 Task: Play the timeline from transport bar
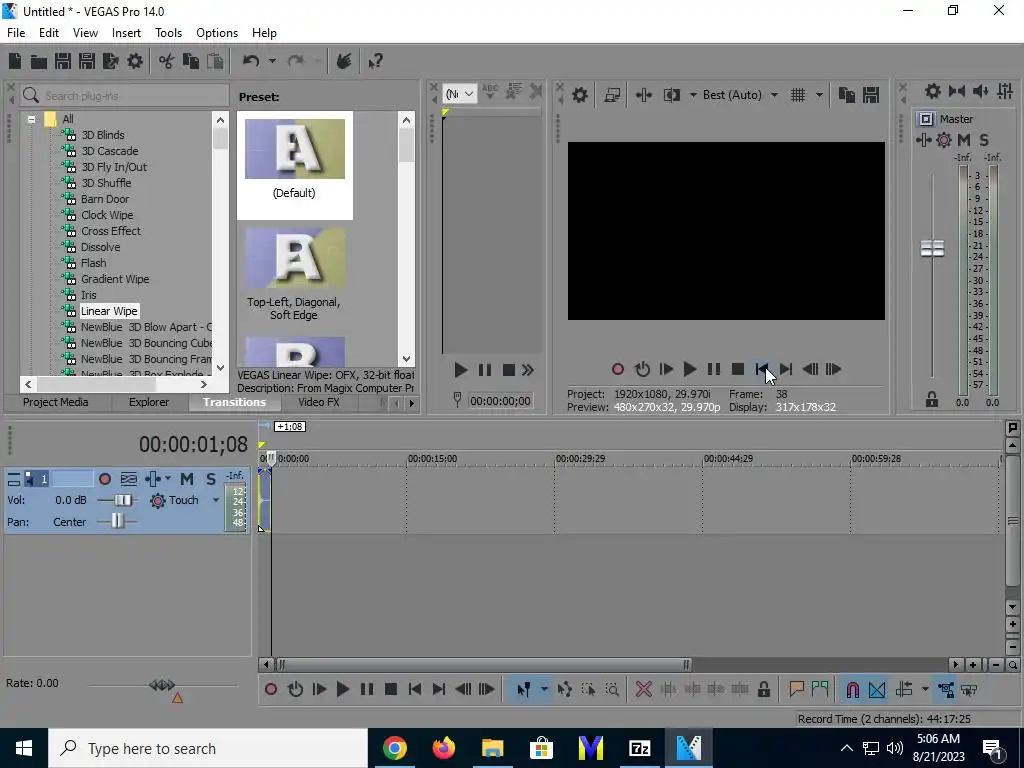pos(342,689)
